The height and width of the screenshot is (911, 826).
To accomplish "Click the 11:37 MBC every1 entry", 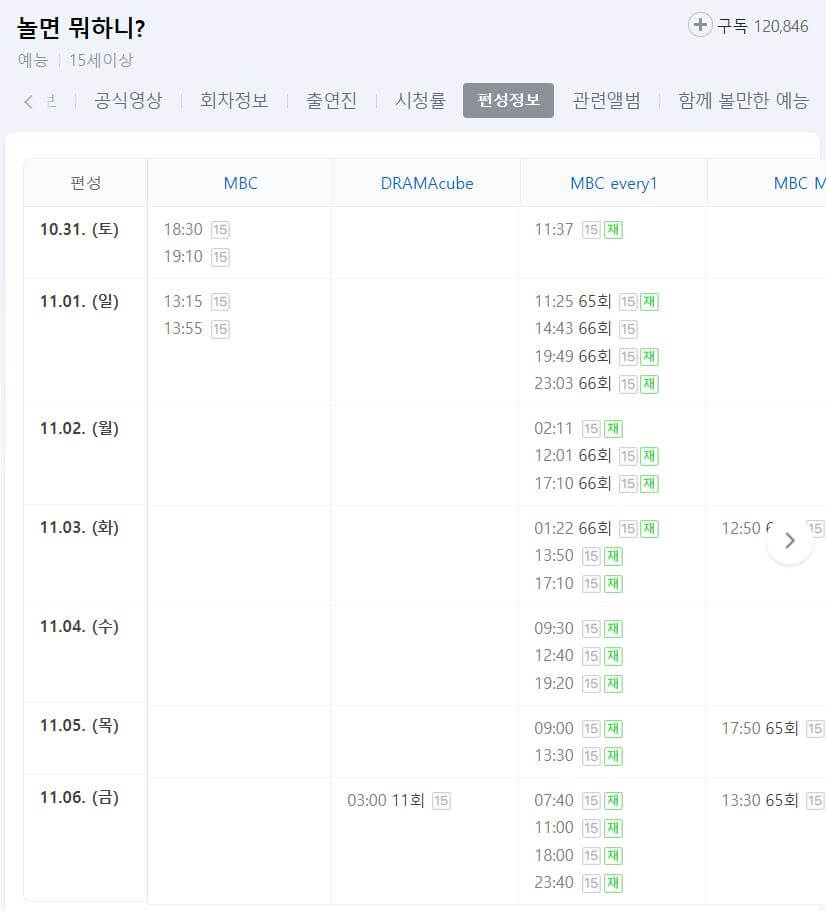I will 579,229.
